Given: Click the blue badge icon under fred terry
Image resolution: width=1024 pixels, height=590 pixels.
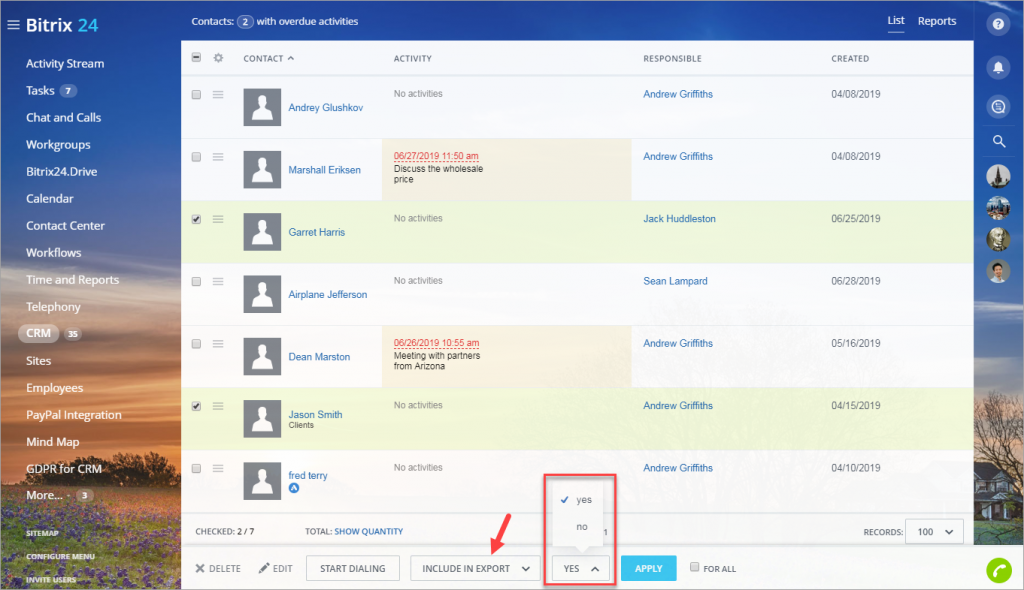Looking at the screenshot, I should point(294,488).
